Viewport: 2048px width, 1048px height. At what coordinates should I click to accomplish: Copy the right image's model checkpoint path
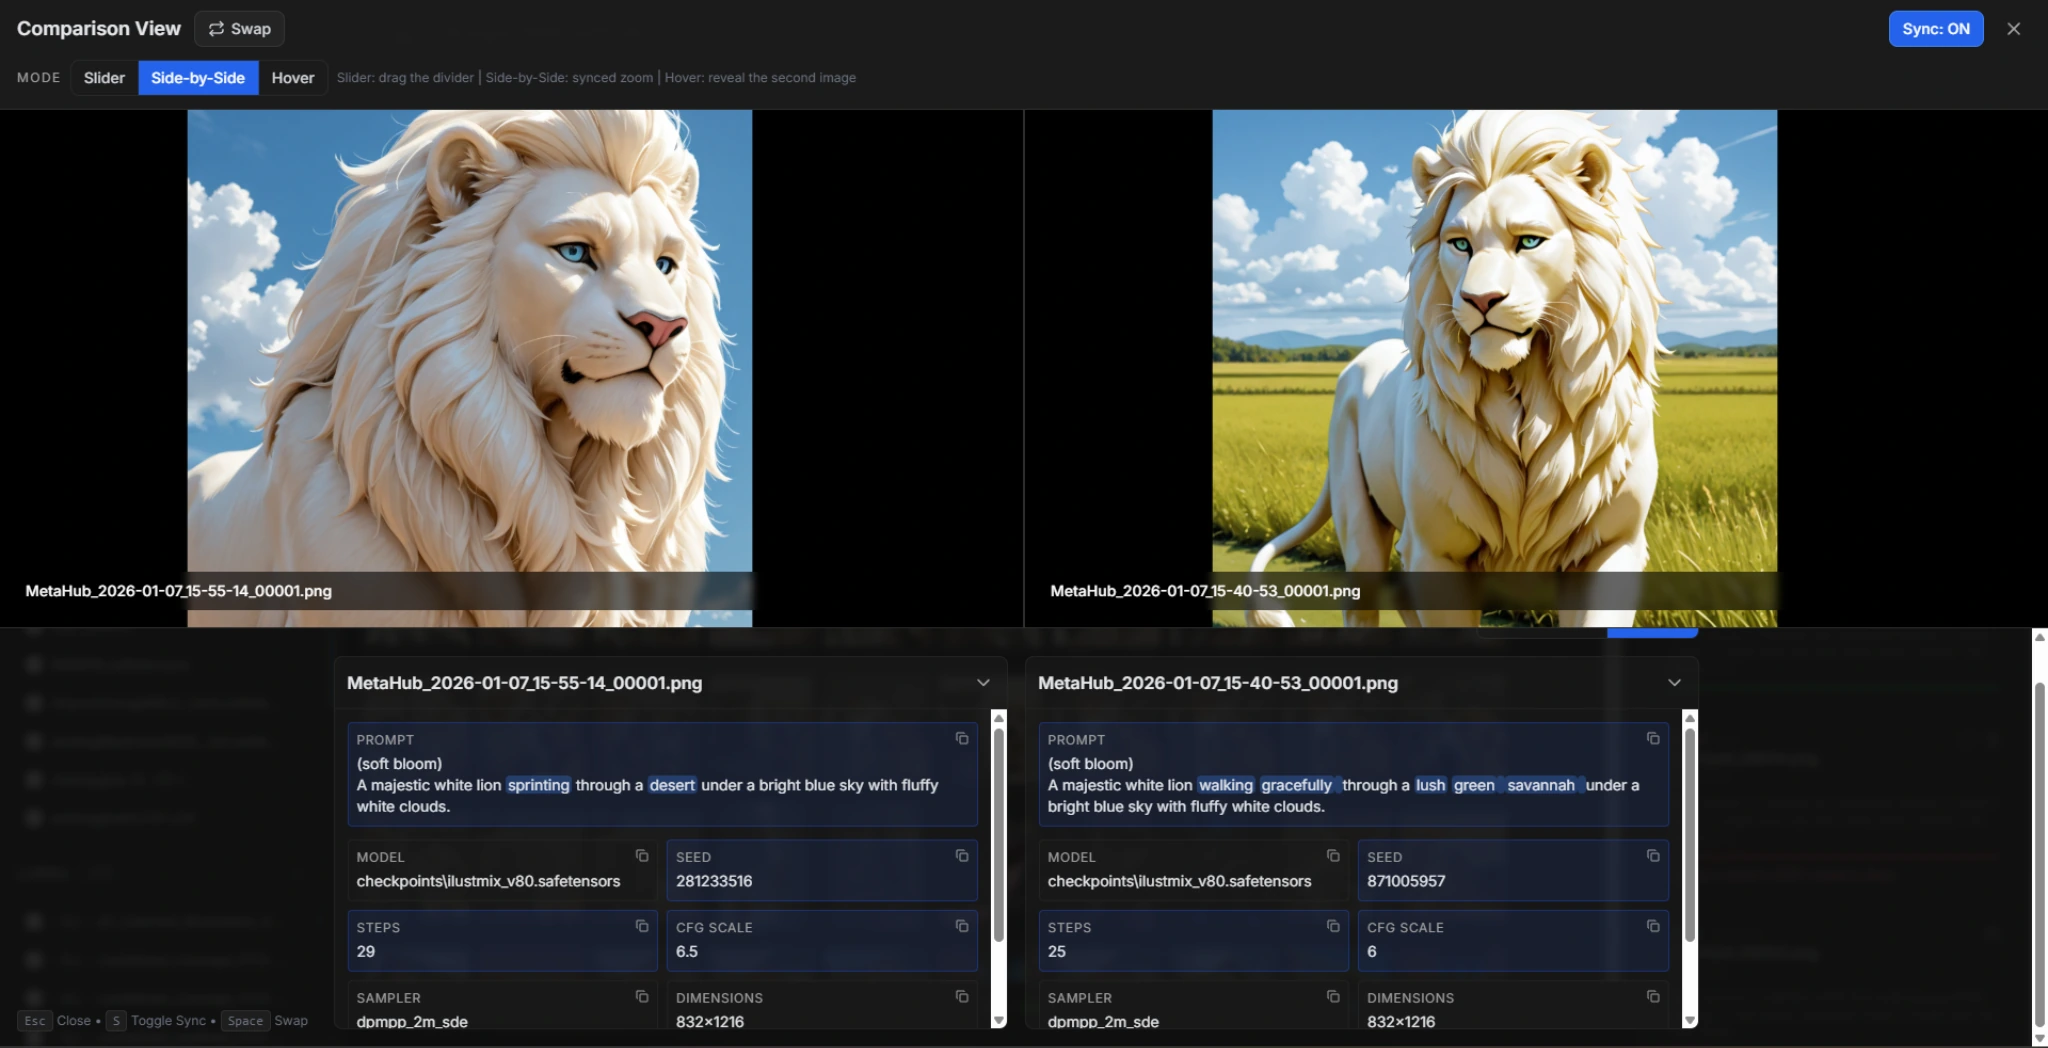click(1332, 856)
